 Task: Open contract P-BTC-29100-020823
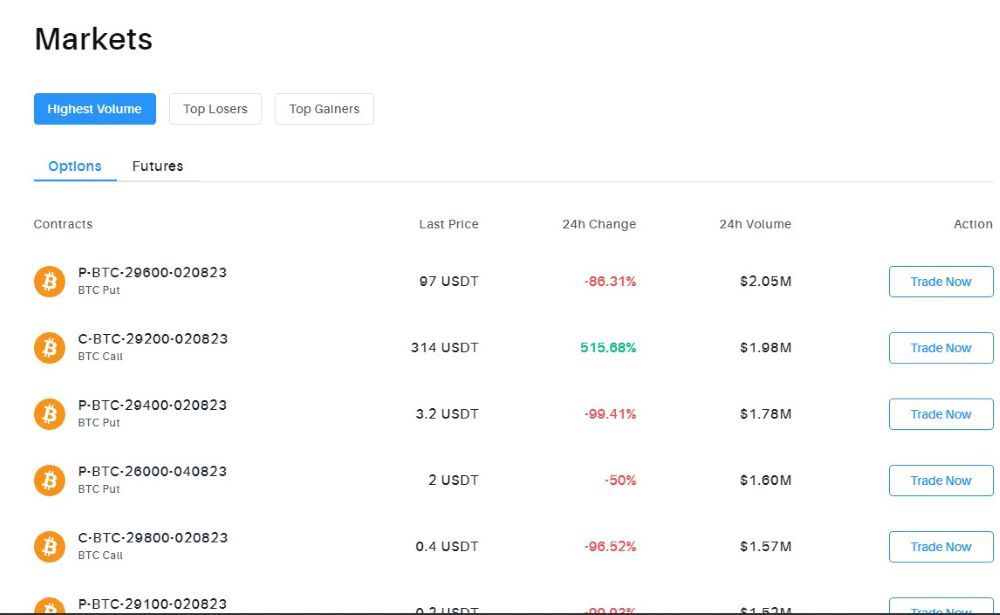152,604
